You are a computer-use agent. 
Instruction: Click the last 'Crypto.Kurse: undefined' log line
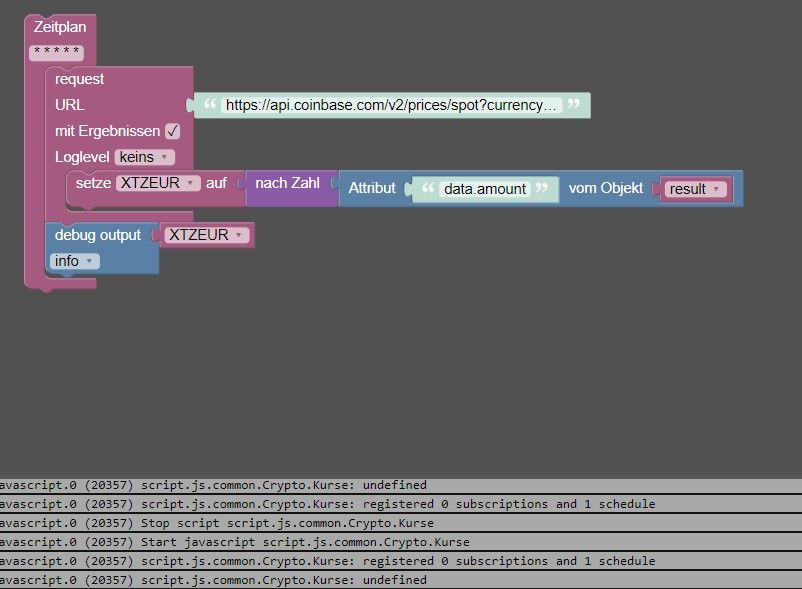[x=401, y=580]
